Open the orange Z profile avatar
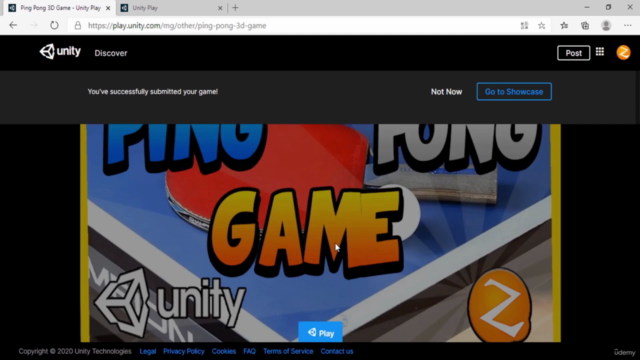The height and width of the screenshot is (360, 640). click(x=623, y=53)
